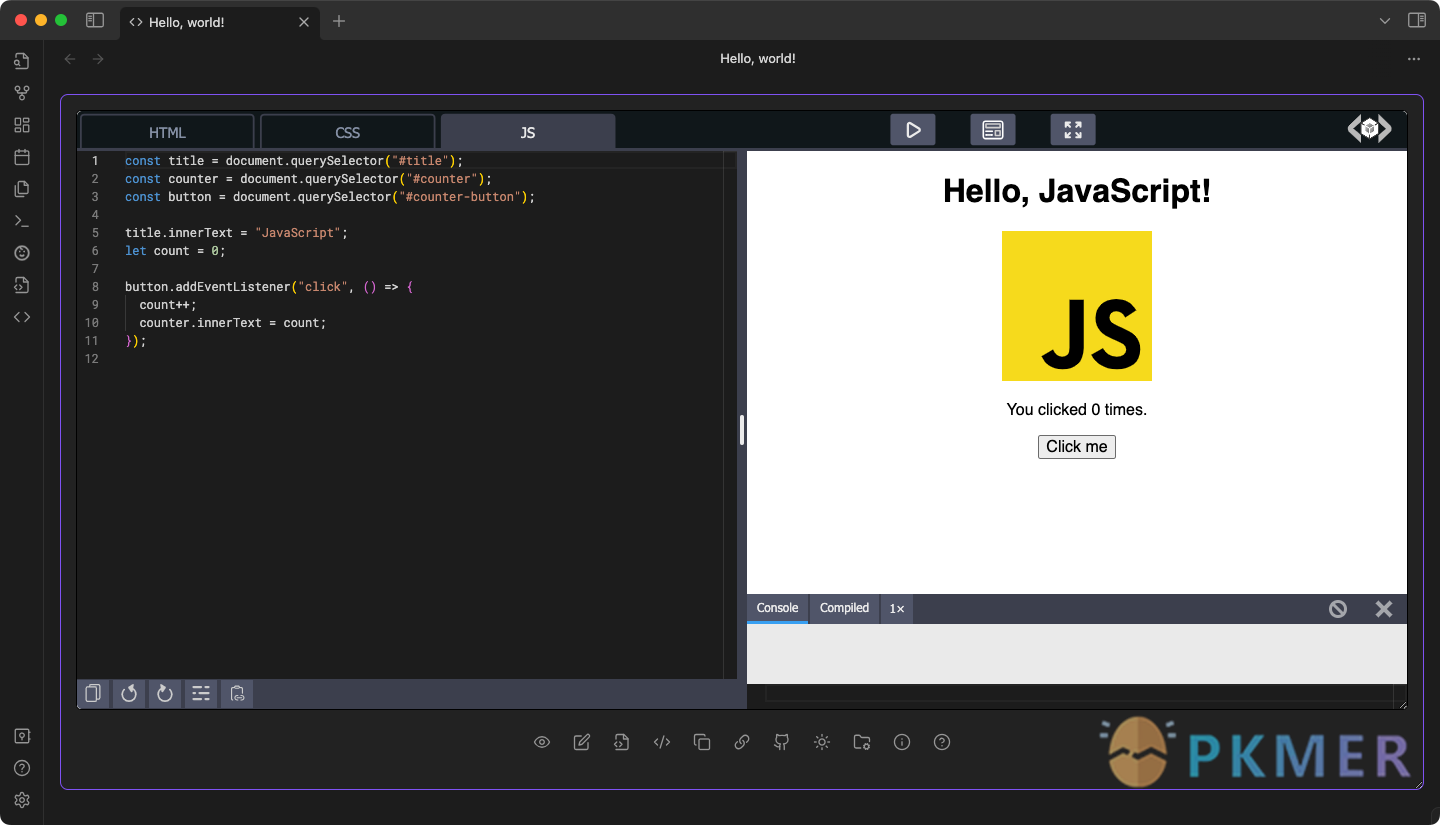The height and width of the screenshot is (825, 1440).
Task: Click the smiley face icon in left ribbon
Action: pos(22,253)
